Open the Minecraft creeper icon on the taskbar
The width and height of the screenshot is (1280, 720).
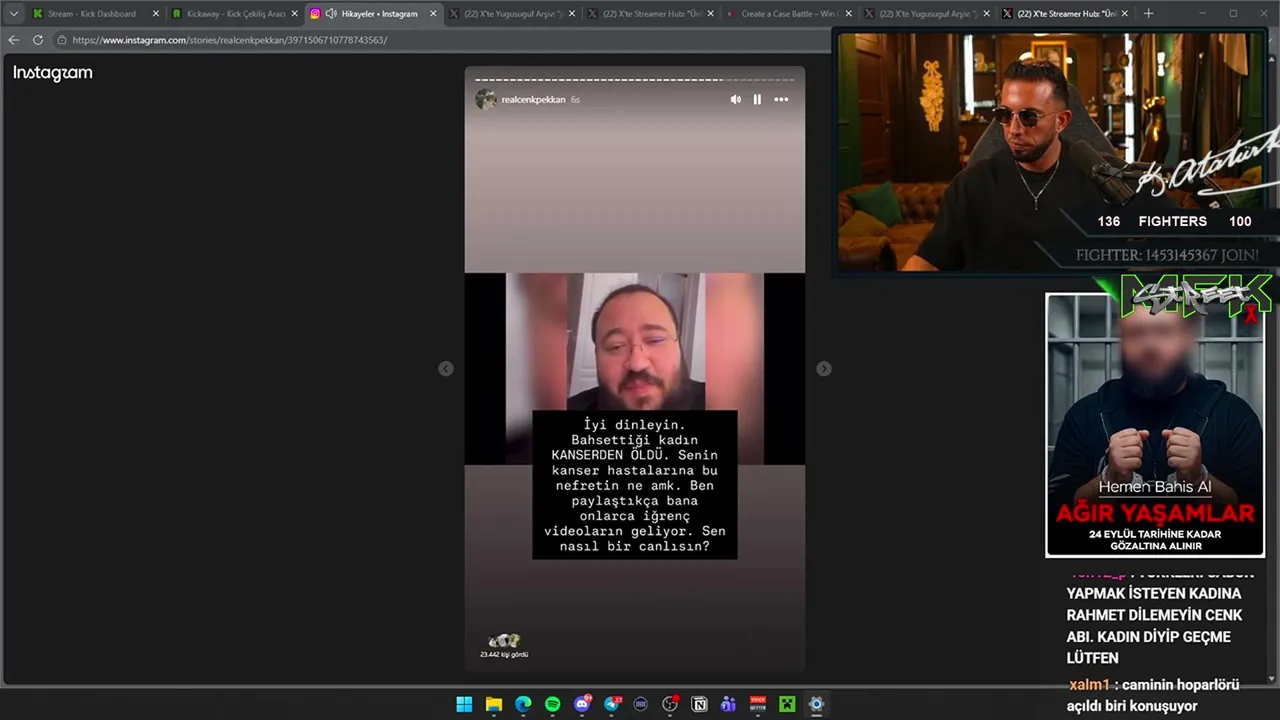tap(787, 704)
